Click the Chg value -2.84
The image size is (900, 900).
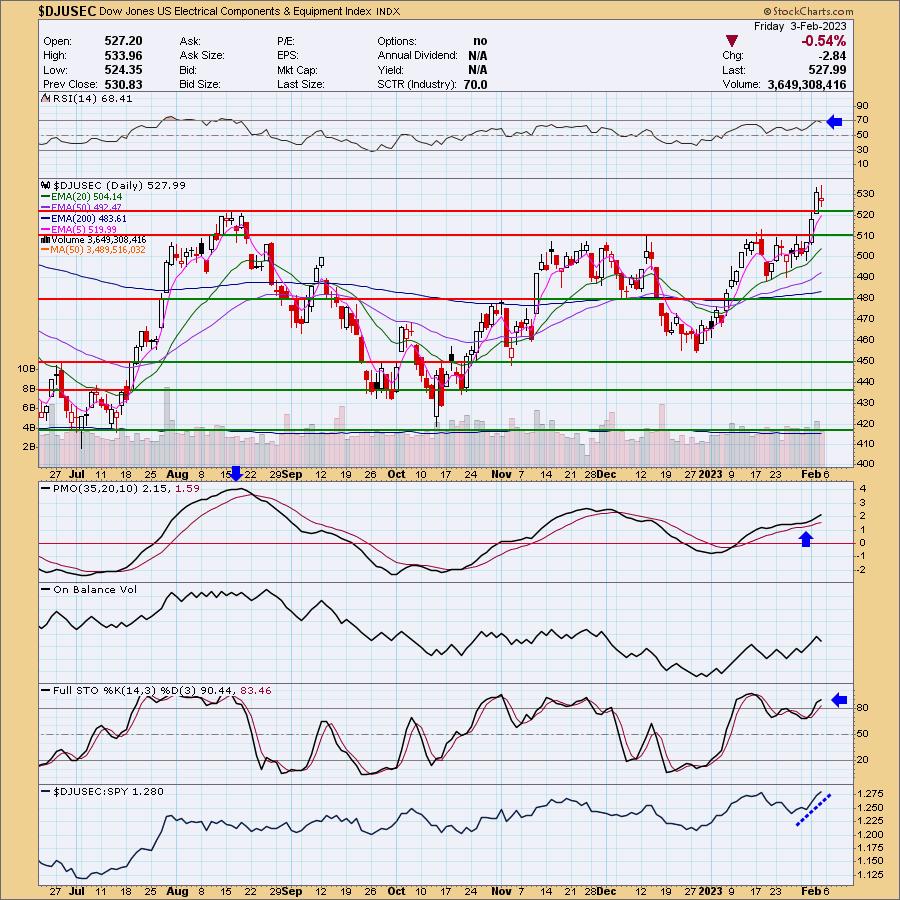pos(832,56)
